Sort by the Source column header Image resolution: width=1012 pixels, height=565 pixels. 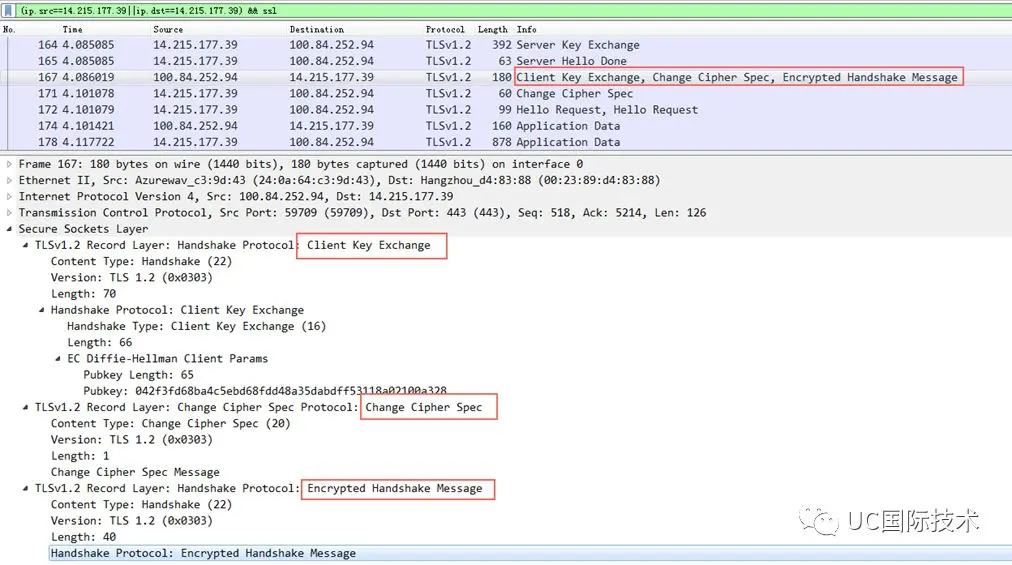pyautogui.click(x=168, y=30)
